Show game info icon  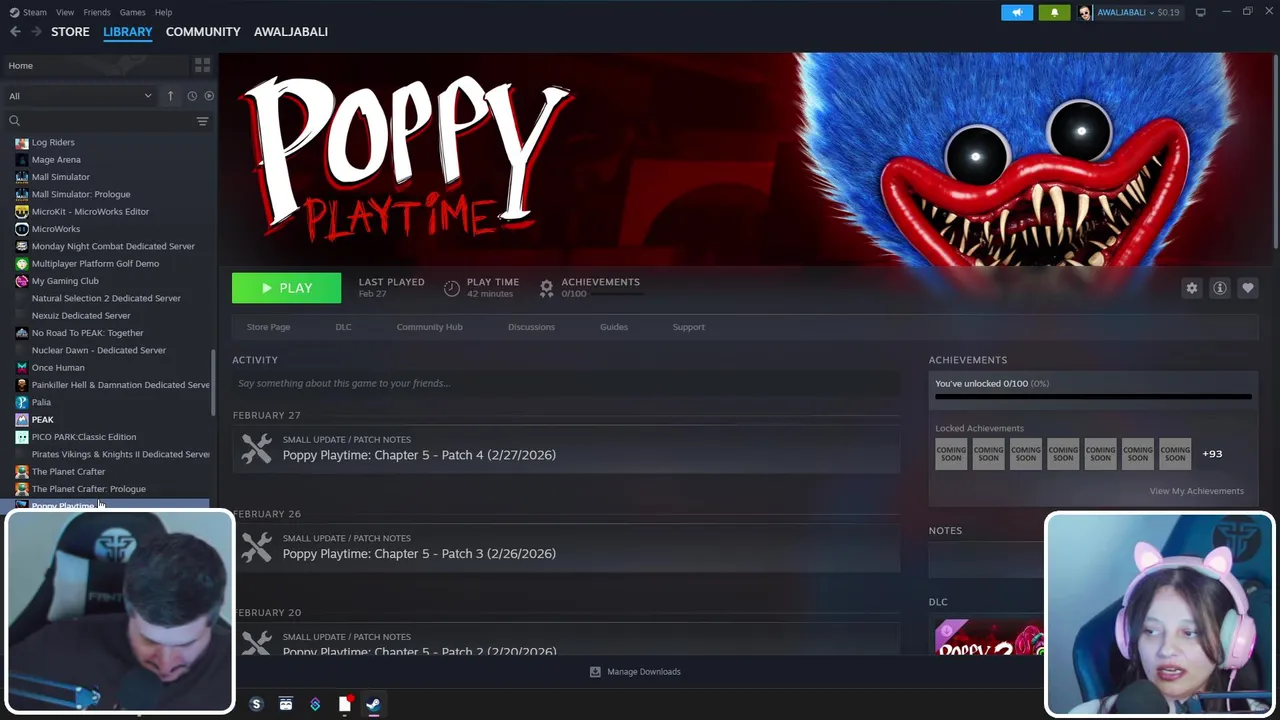pyautogui.click(x=1220, y=288)
